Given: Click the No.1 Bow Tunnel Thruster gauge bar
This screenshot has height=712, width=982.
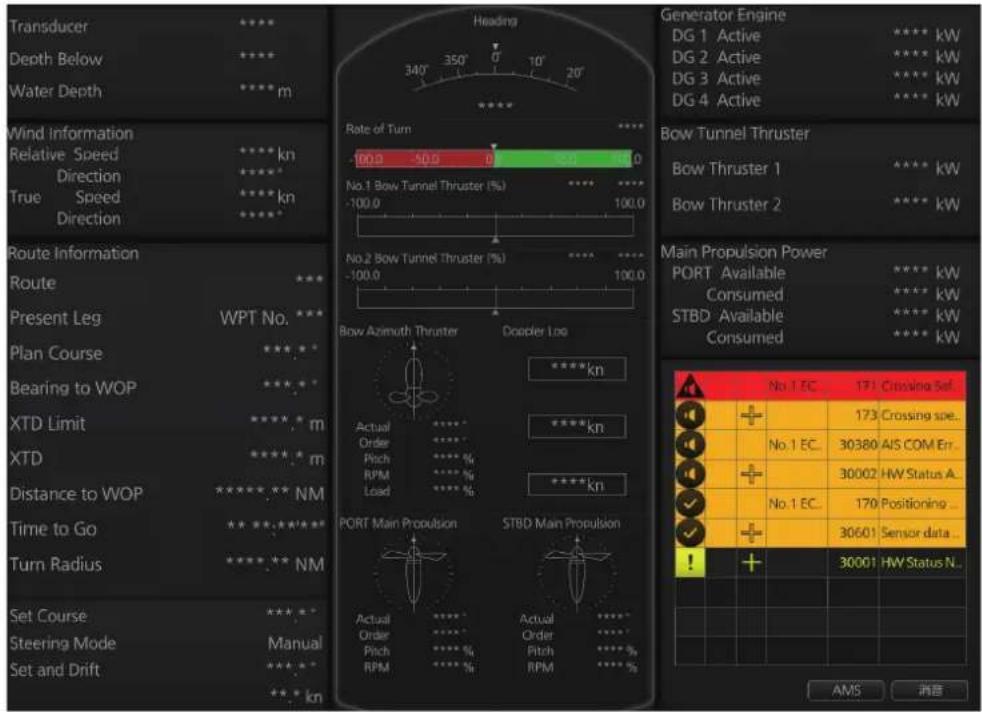Looking at the screenshot, I should click(x=495, y=226).
